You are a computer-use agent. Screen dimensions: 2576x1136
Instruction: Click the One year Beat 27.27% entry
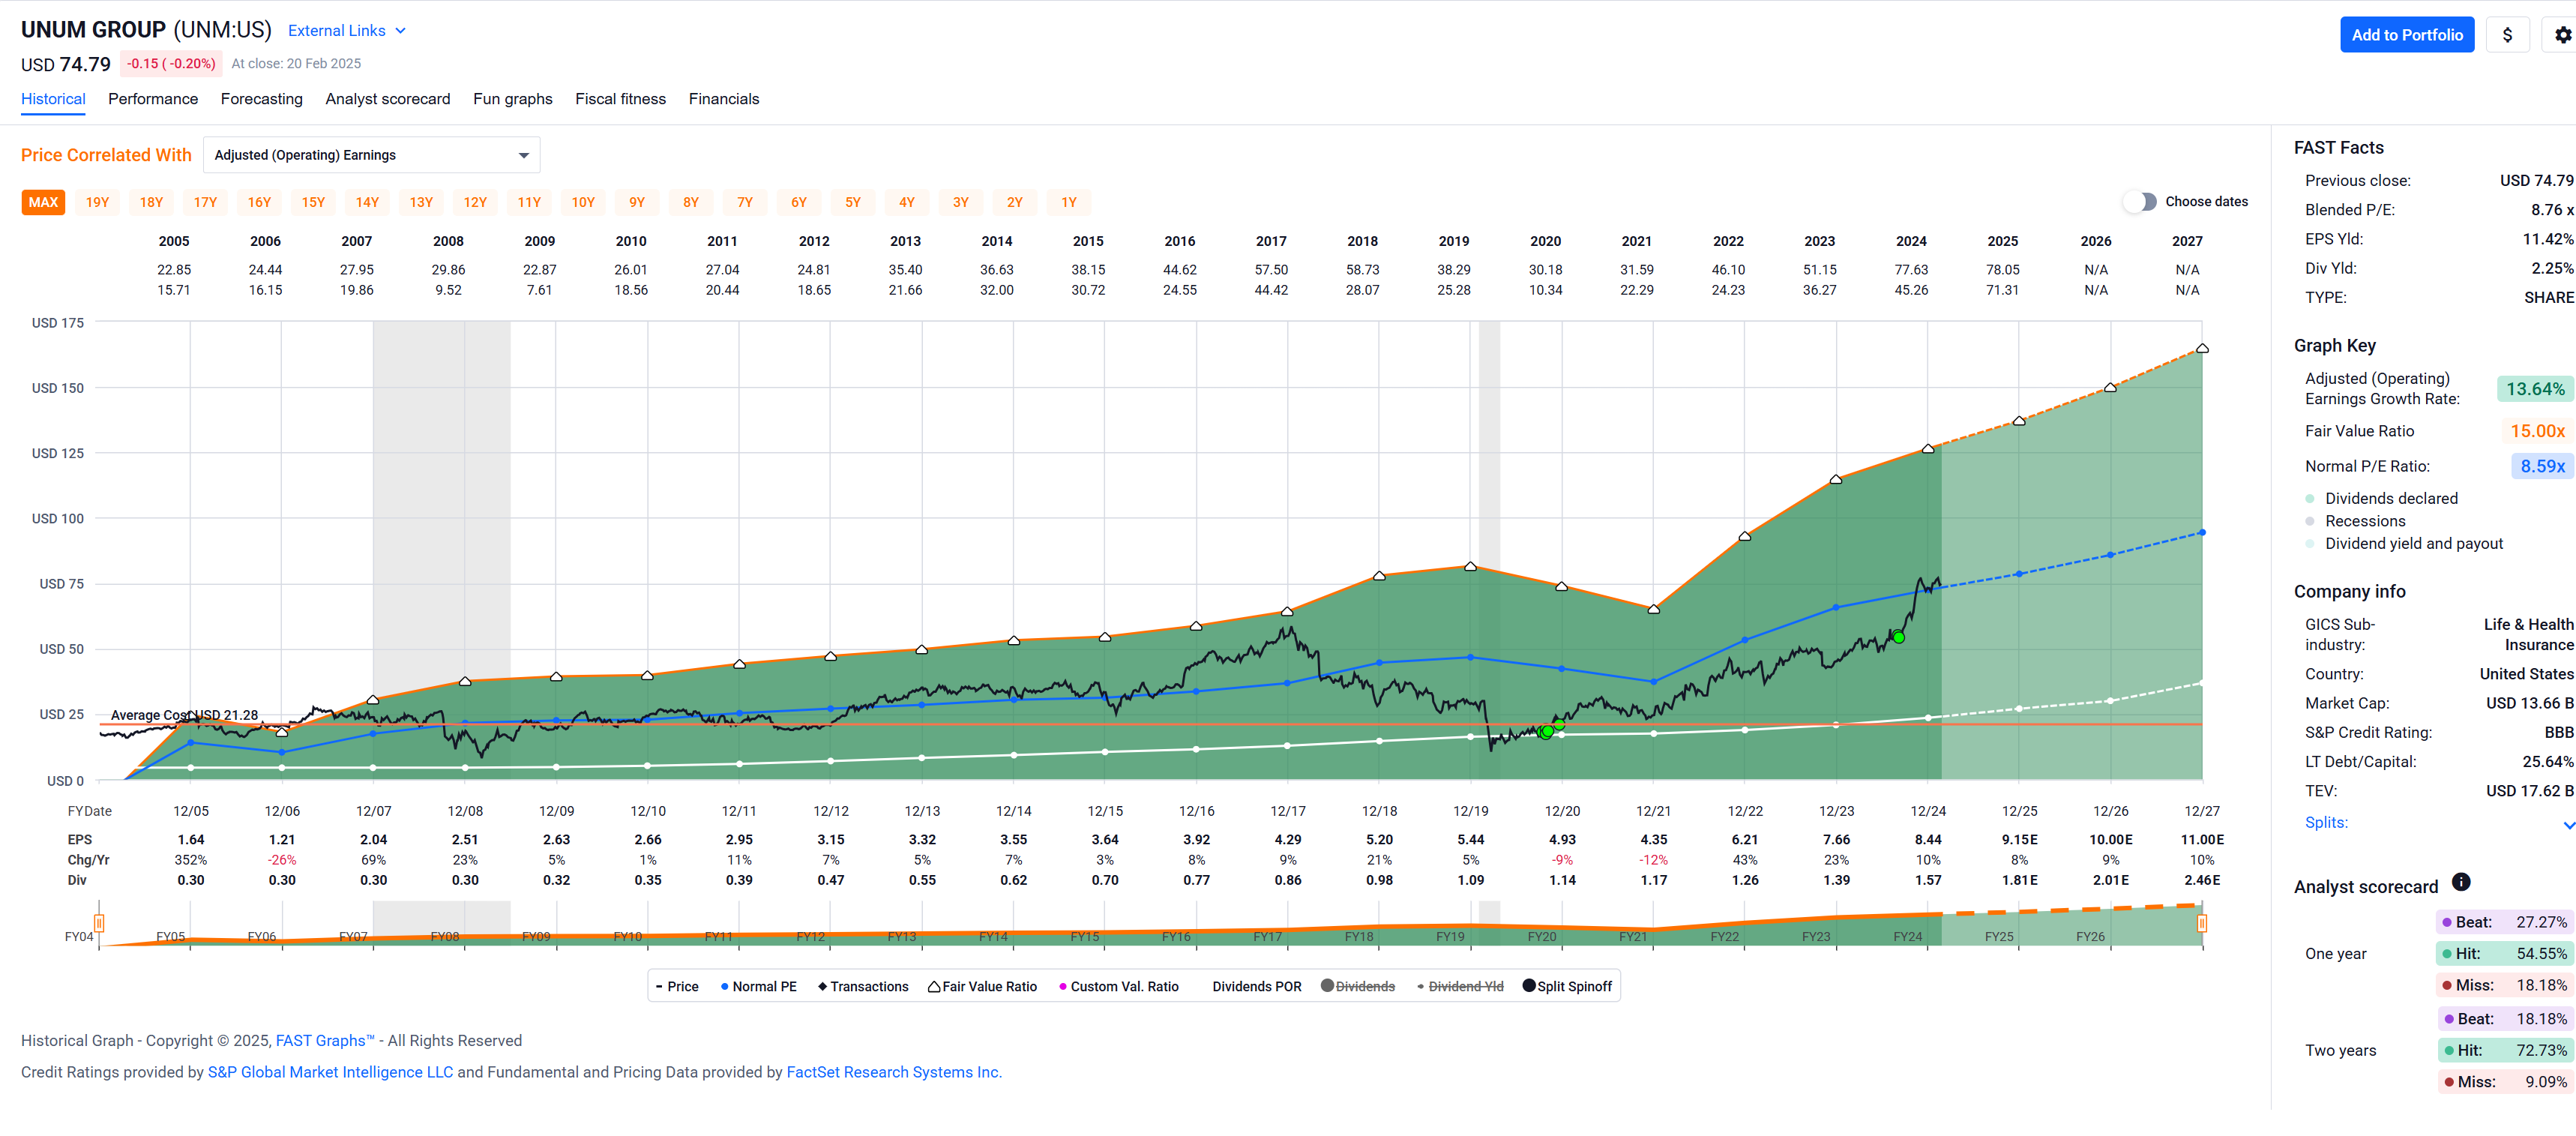point(2504,922)
